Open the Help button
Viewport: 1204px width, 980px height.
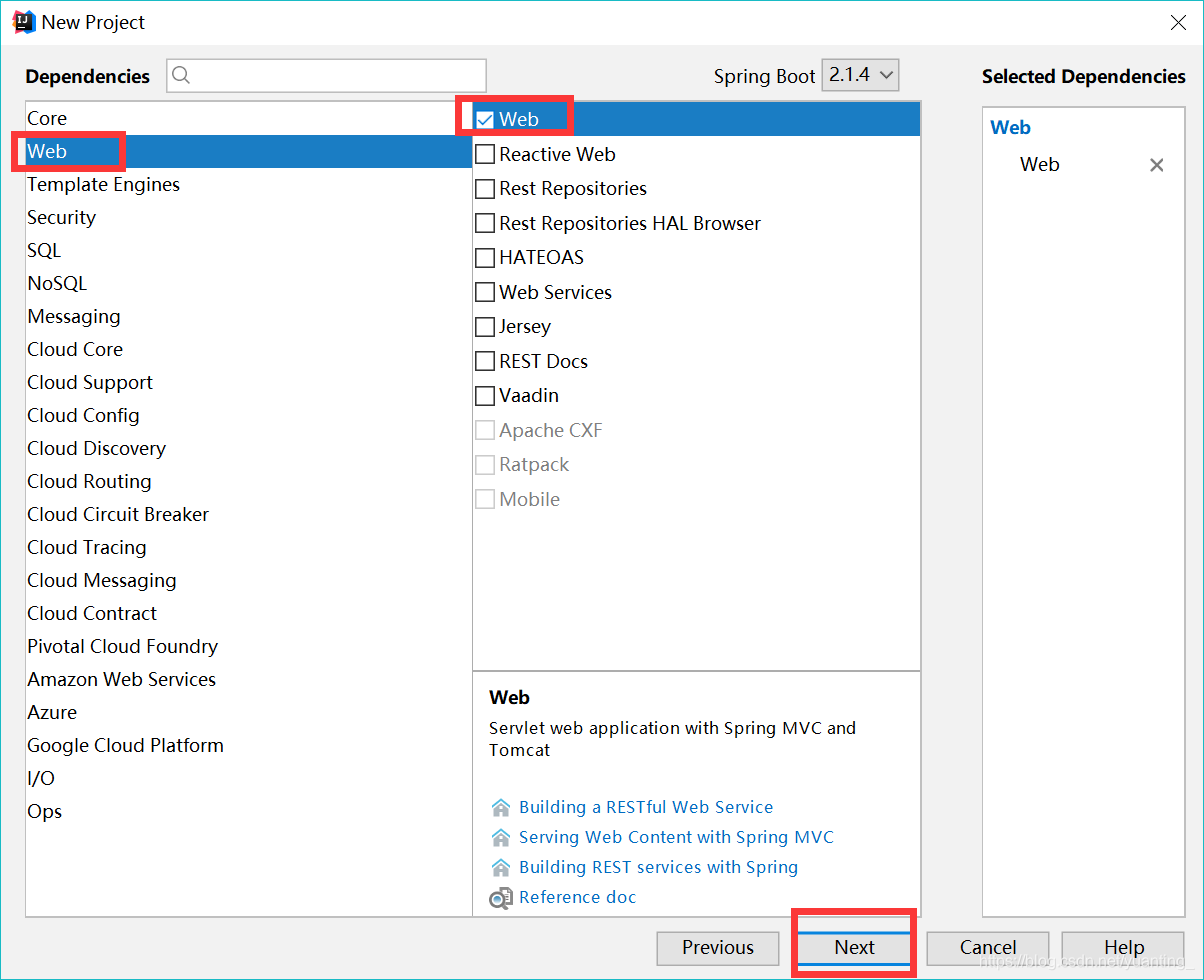[x=1124, y=948]
